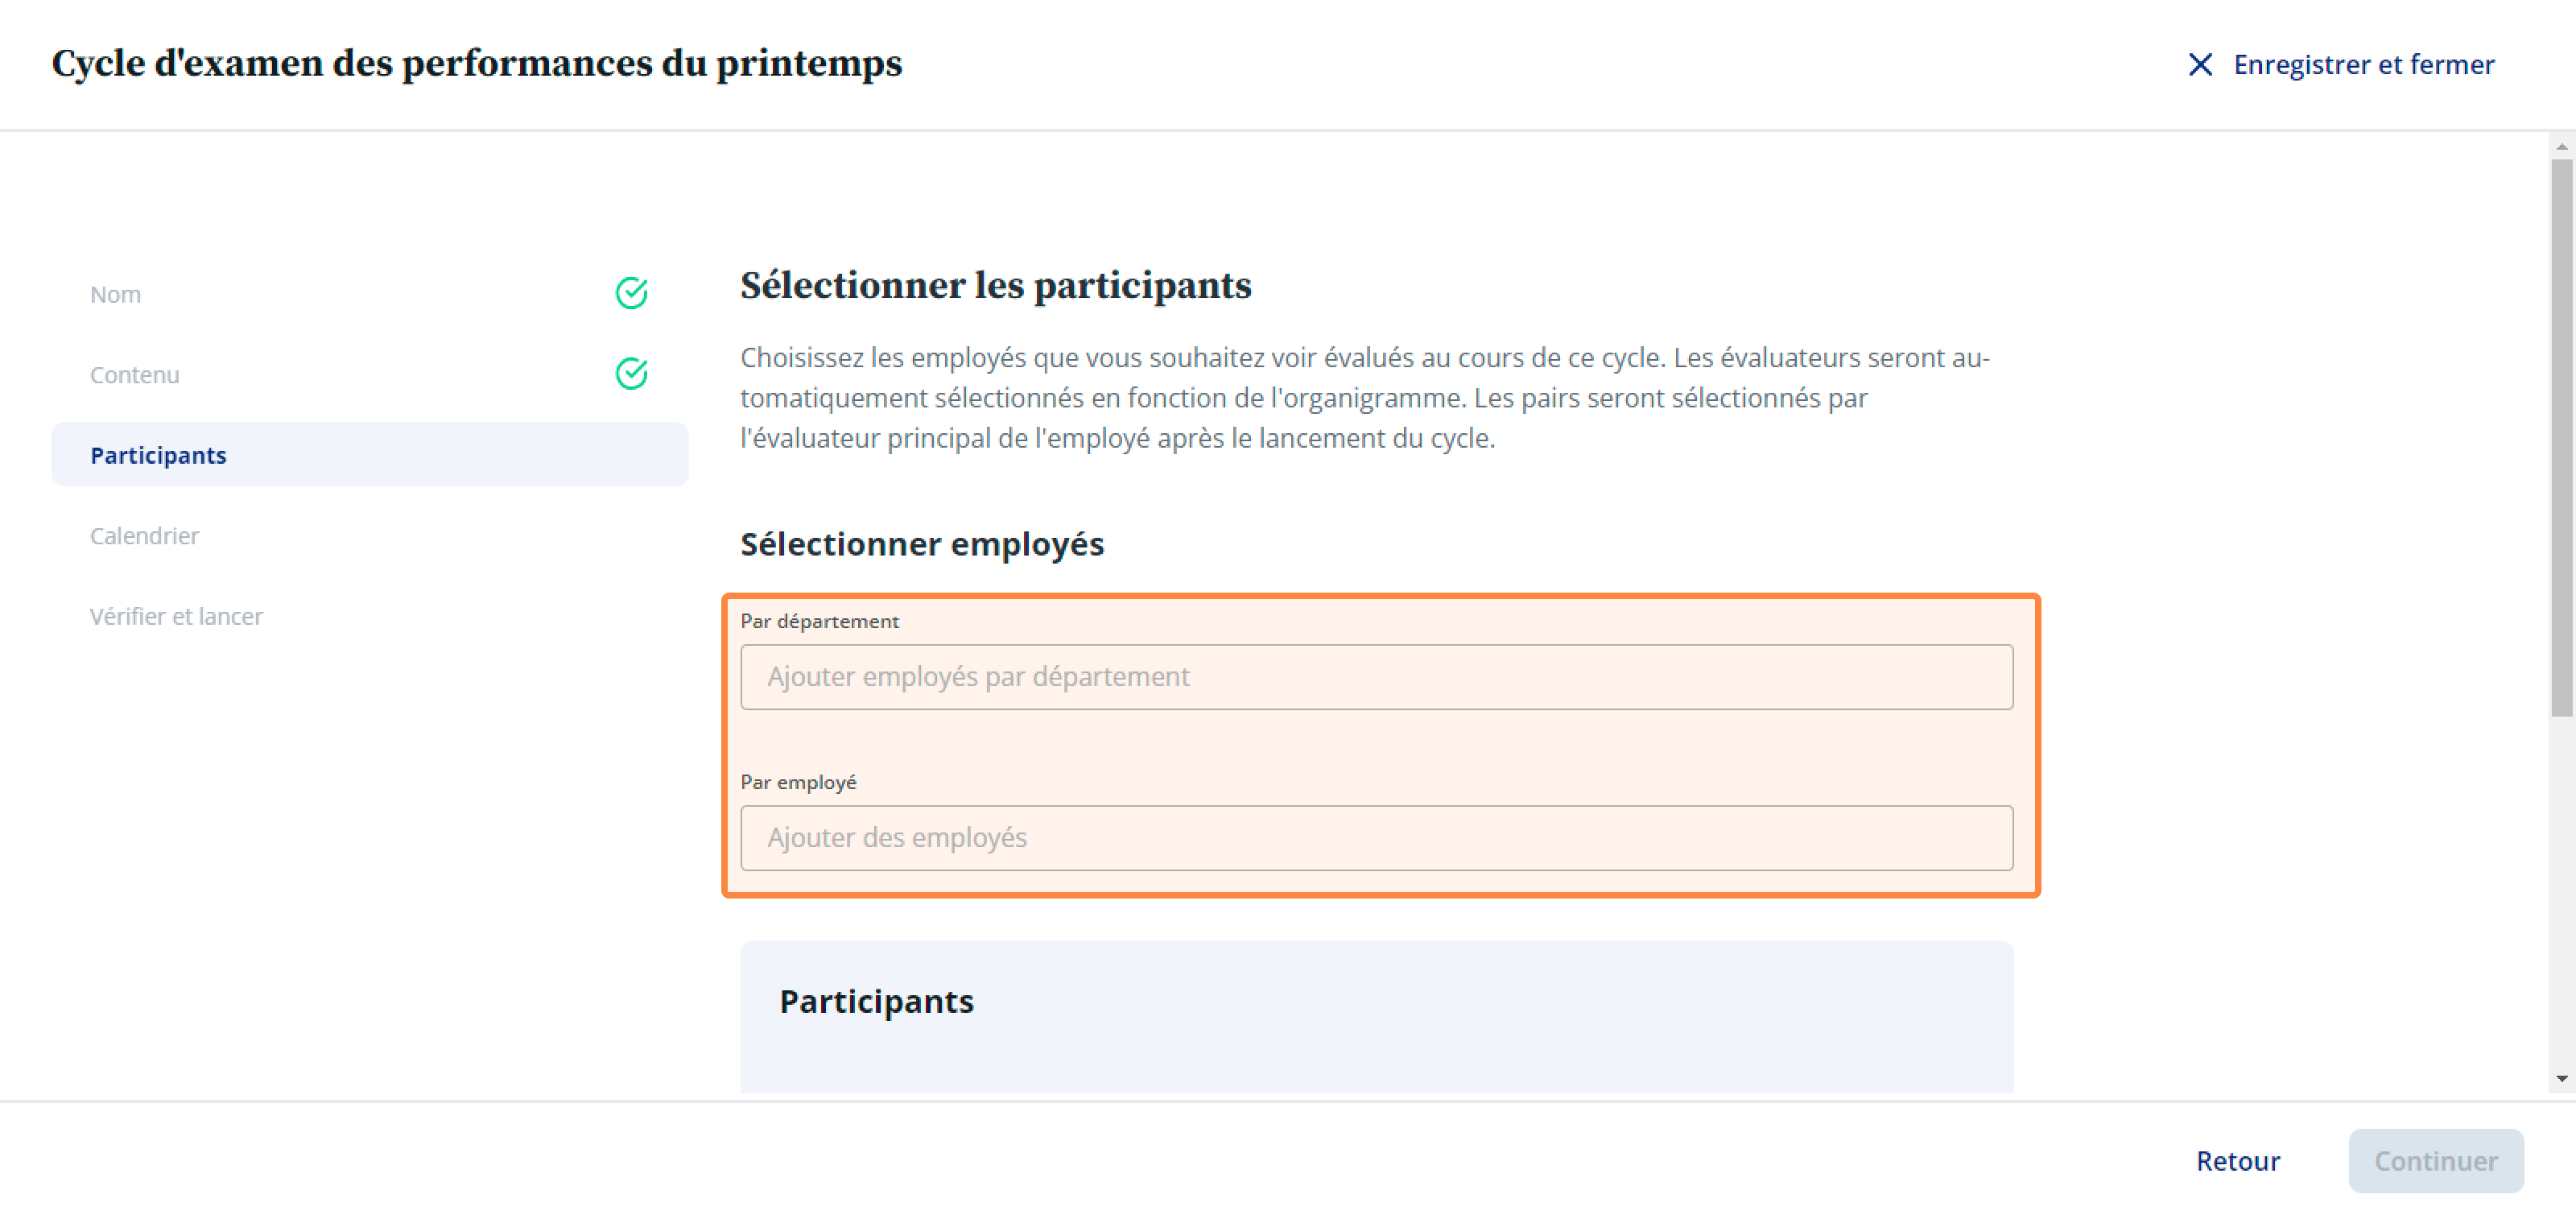Select the Participants step in sidebar

(x=370, y=455)
